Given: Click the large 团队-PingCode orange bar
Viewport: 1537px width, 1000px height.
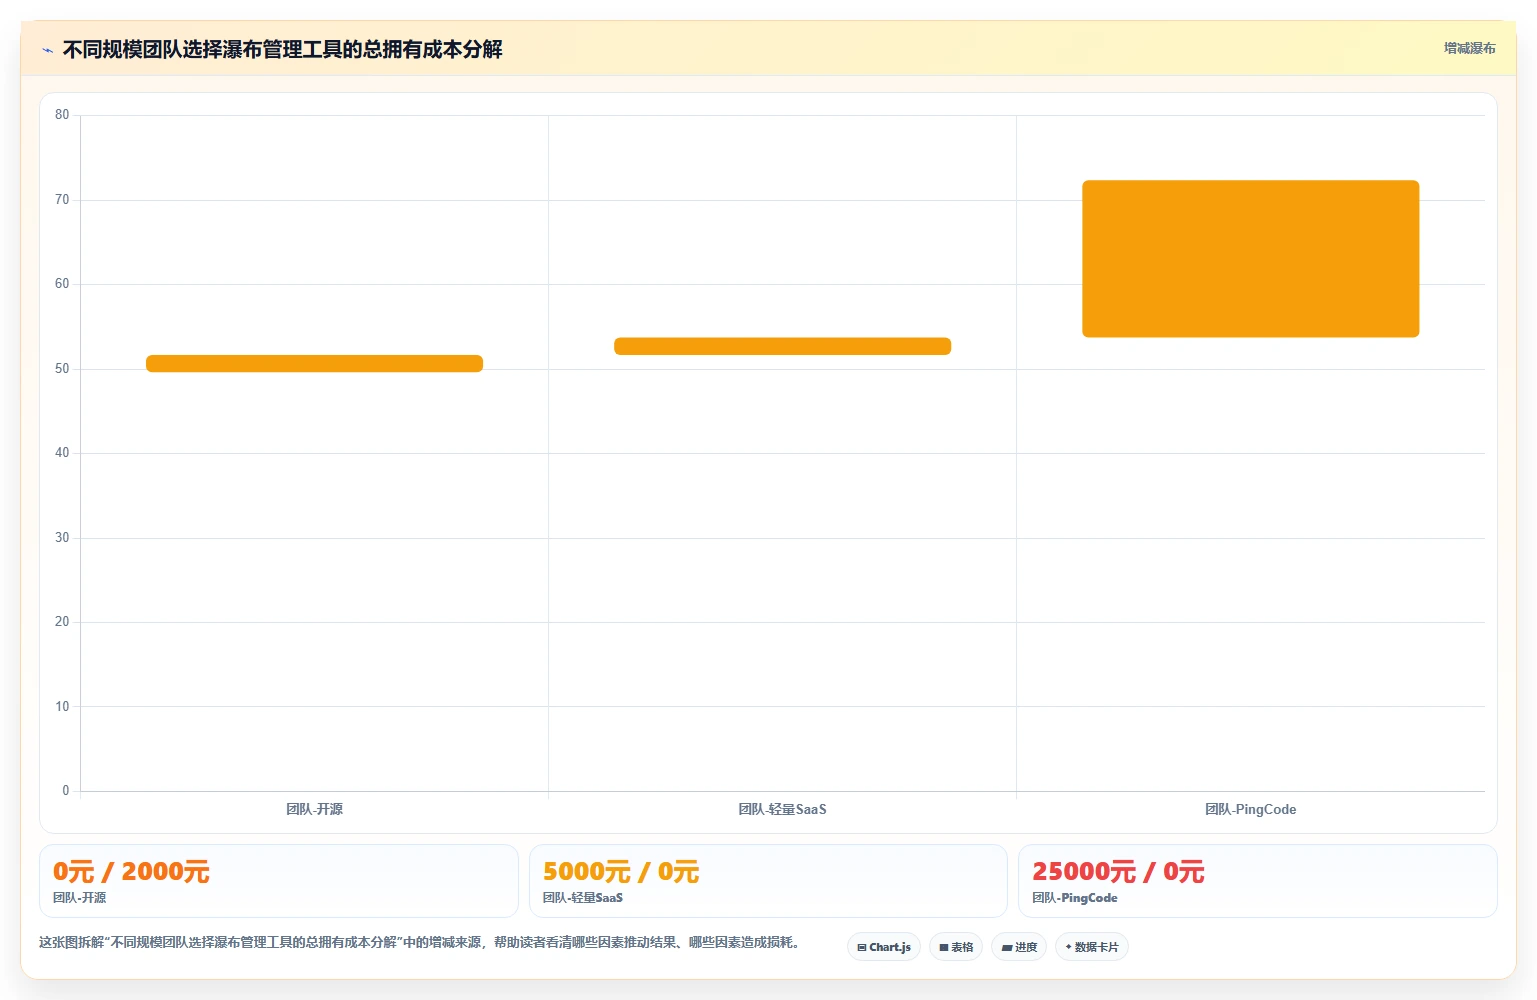Looking at the screenshot, I should click(x=1250, y=259).
